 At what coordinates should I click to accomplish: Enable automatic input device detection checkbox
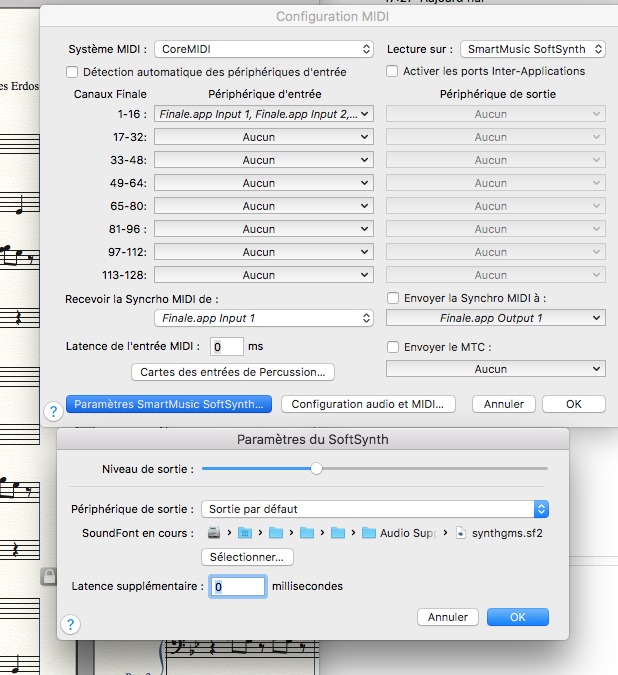click(72, 72)
